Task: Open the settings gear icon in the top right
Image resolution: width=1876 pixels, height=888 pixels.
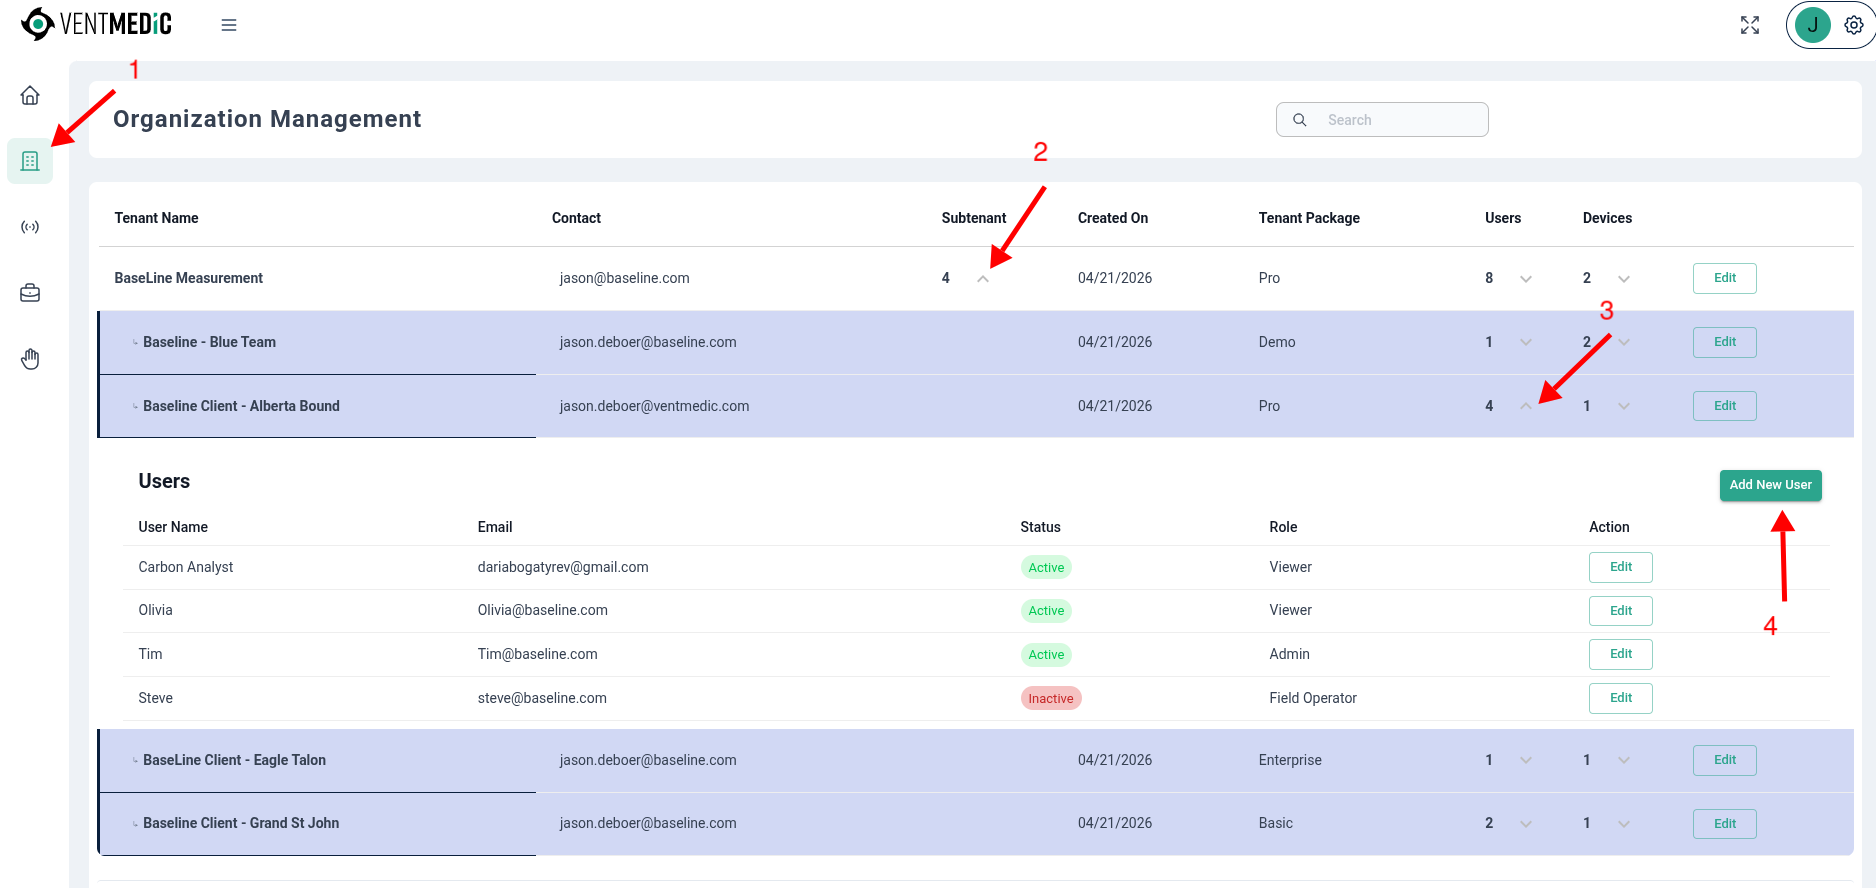Action: [x=1854, y=25]
